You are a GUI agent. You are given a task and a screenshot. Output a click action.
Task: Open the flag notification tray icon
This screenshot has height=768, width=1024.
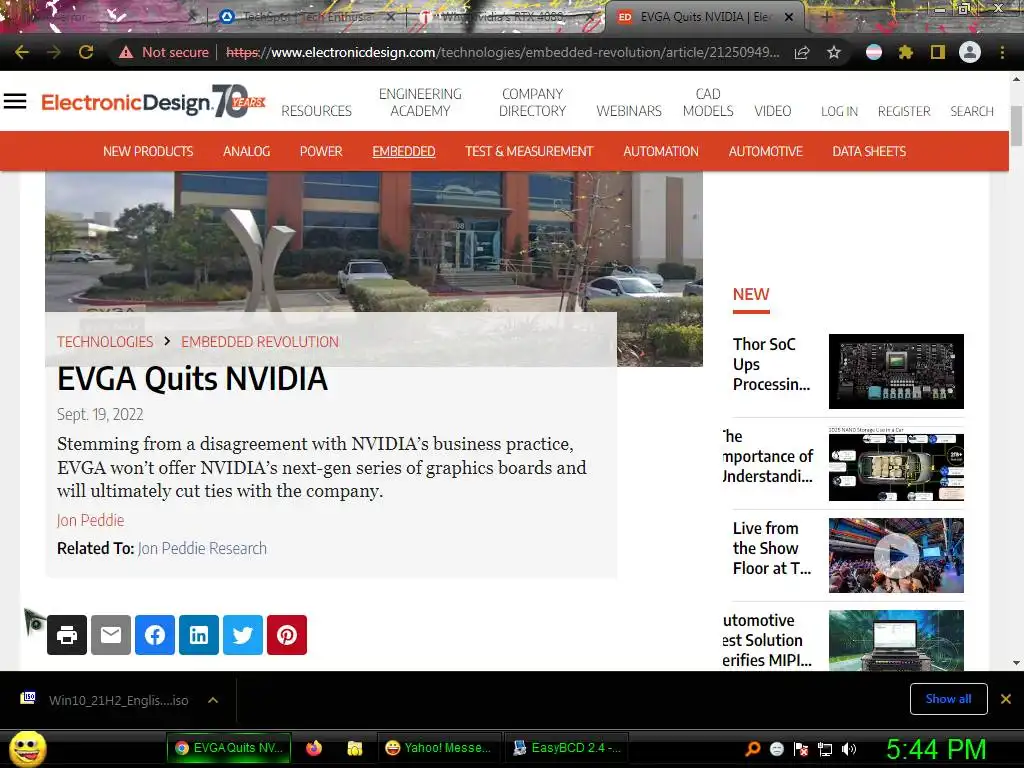coord(801,749)
